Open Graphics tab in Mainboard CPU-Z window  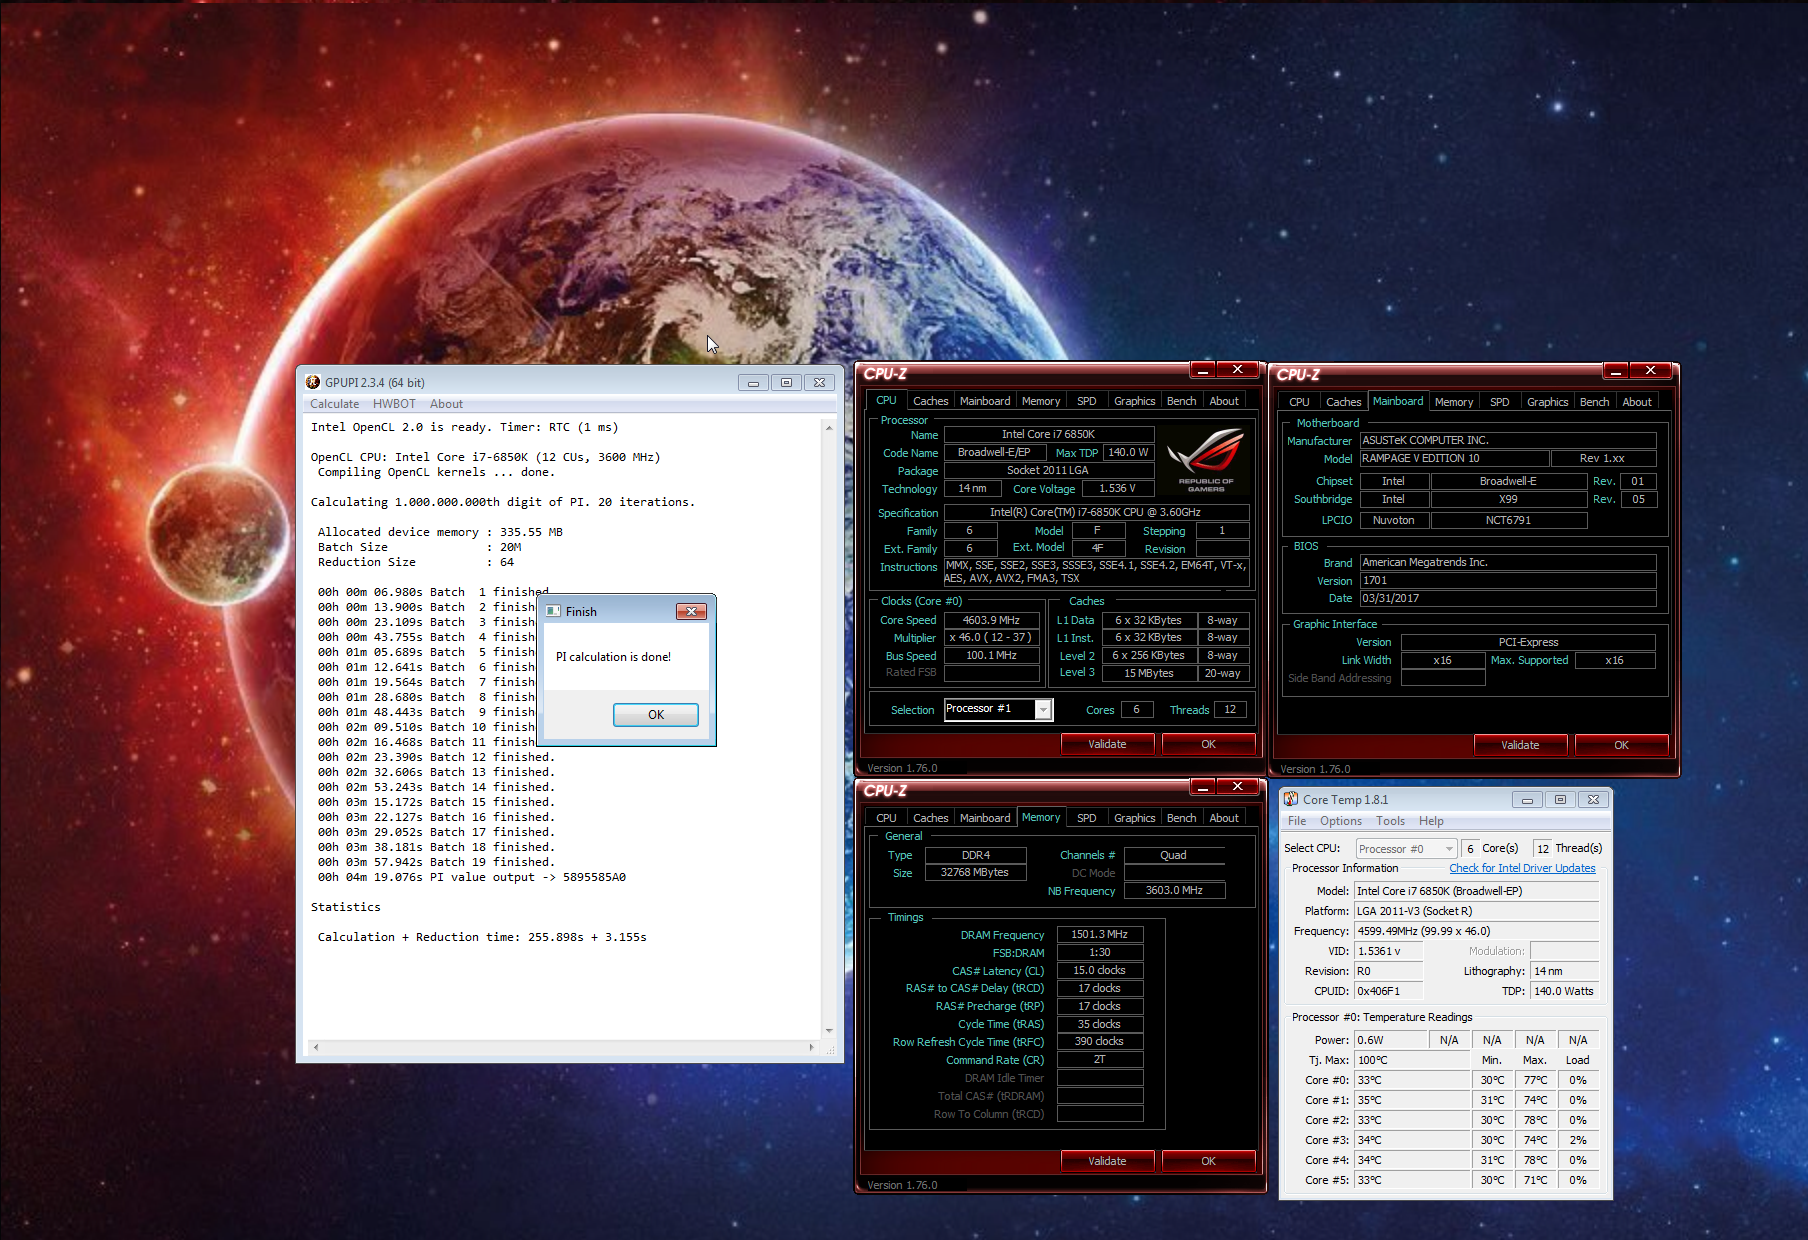(x=1548, y=402)
